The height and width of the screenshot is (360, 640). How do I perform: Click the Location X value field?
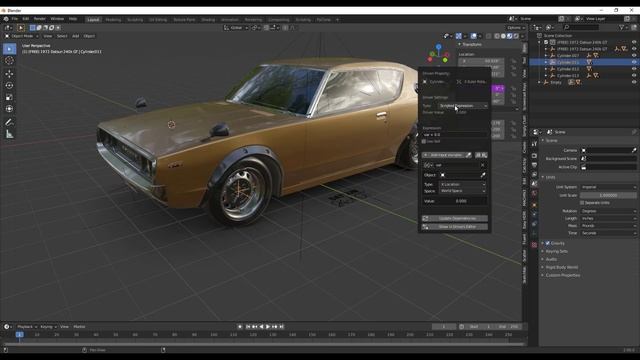(480, 61)
